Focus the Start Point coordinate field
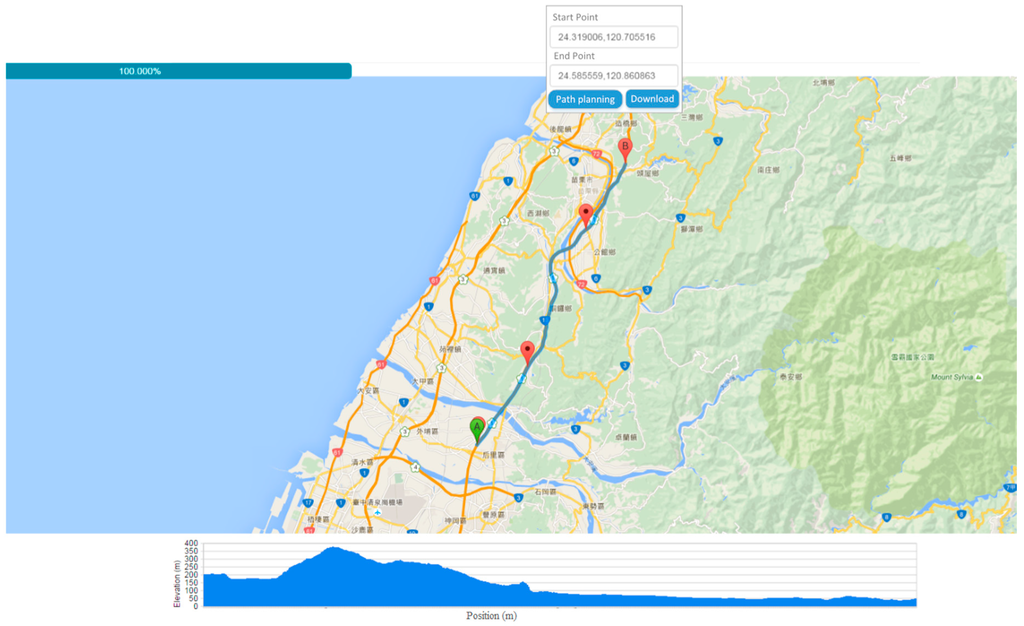 point(613,37)
